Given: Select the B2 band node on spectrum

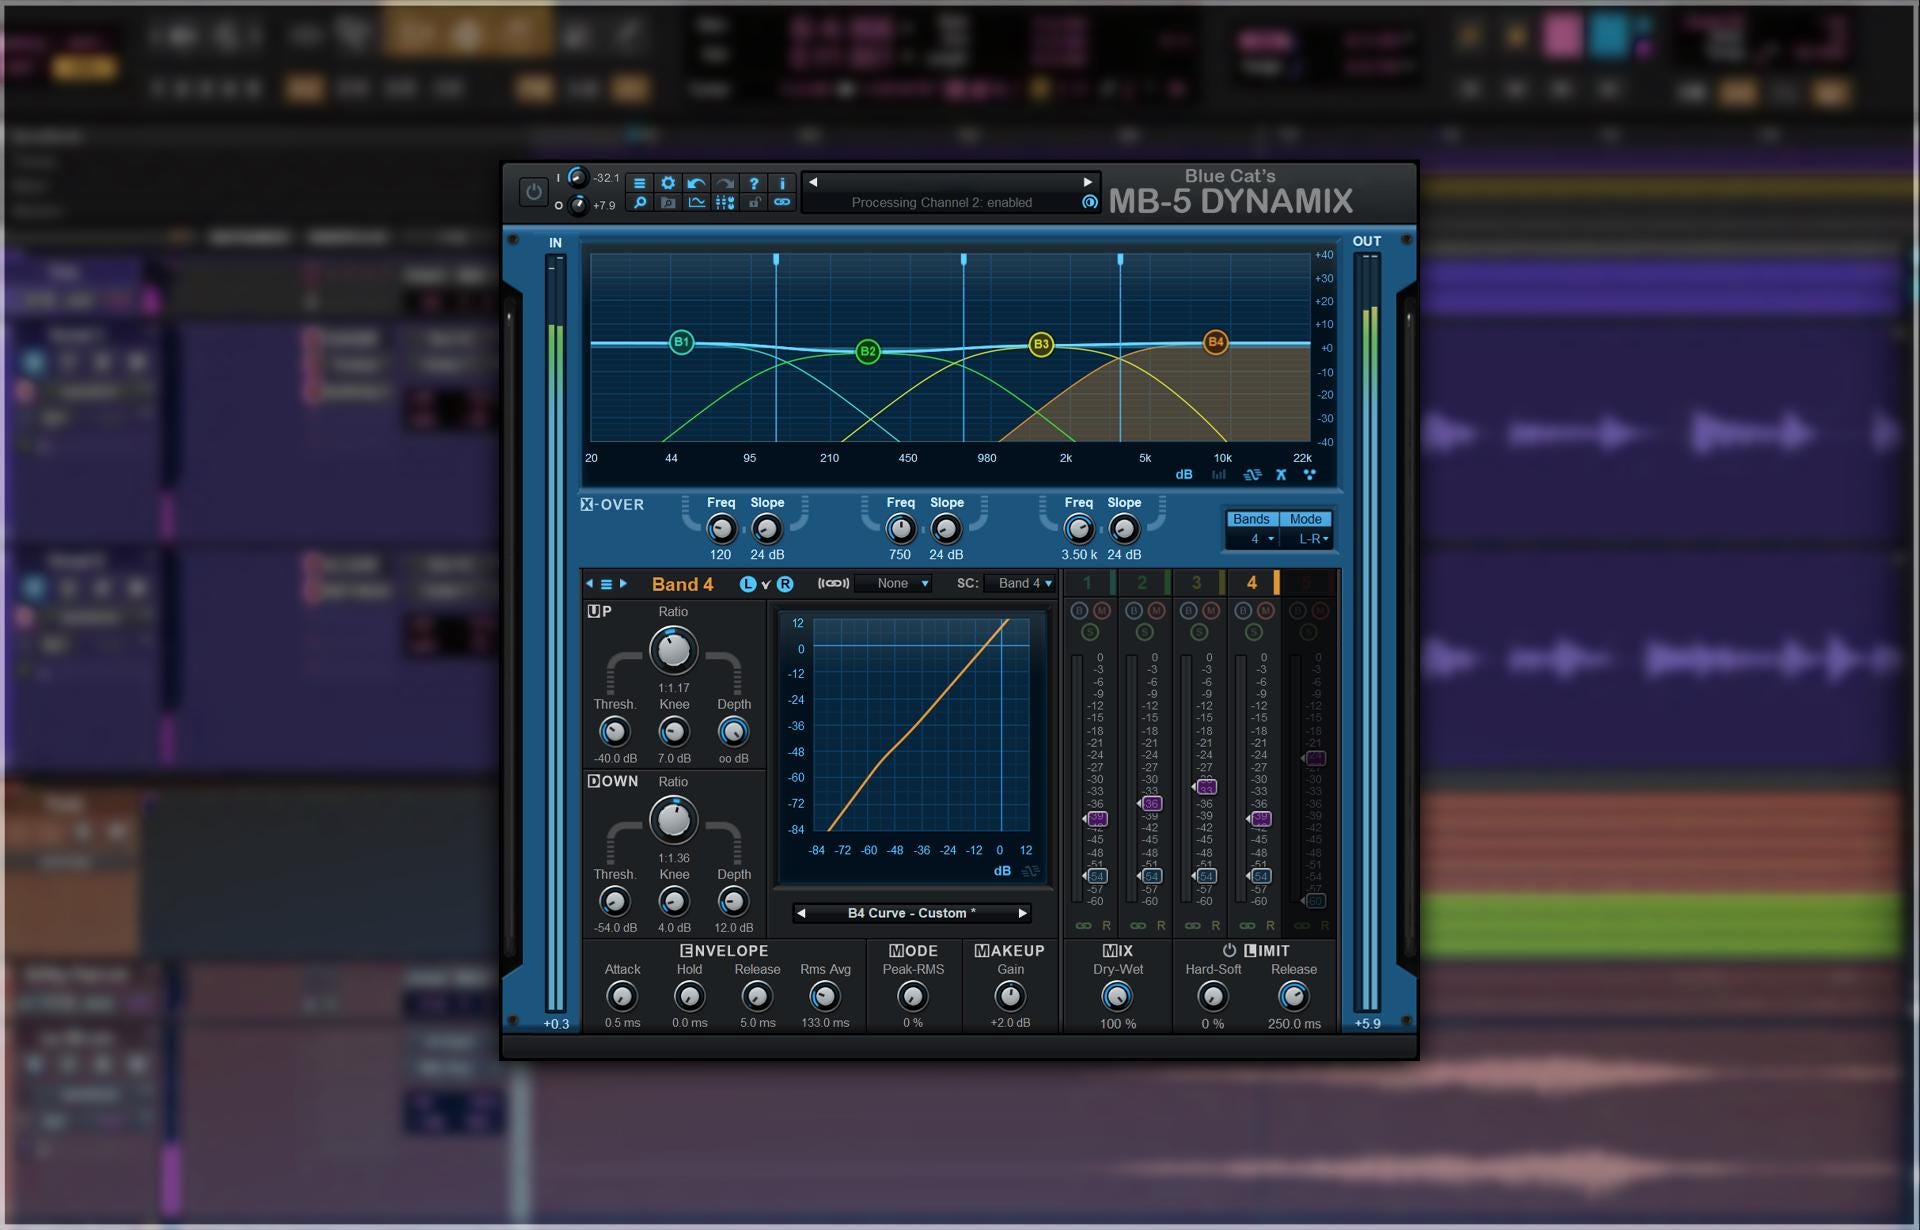Looking at the screenshot, I should click(x=868, y=351).
